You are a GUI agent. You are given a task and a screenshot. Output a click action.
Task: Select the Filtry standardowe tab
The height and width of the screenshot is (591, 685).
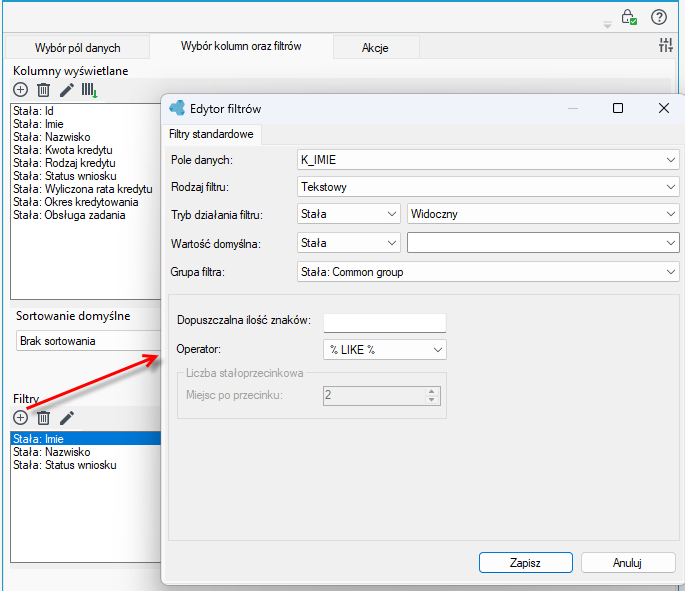pyautogui.click(x=211, y=134)
